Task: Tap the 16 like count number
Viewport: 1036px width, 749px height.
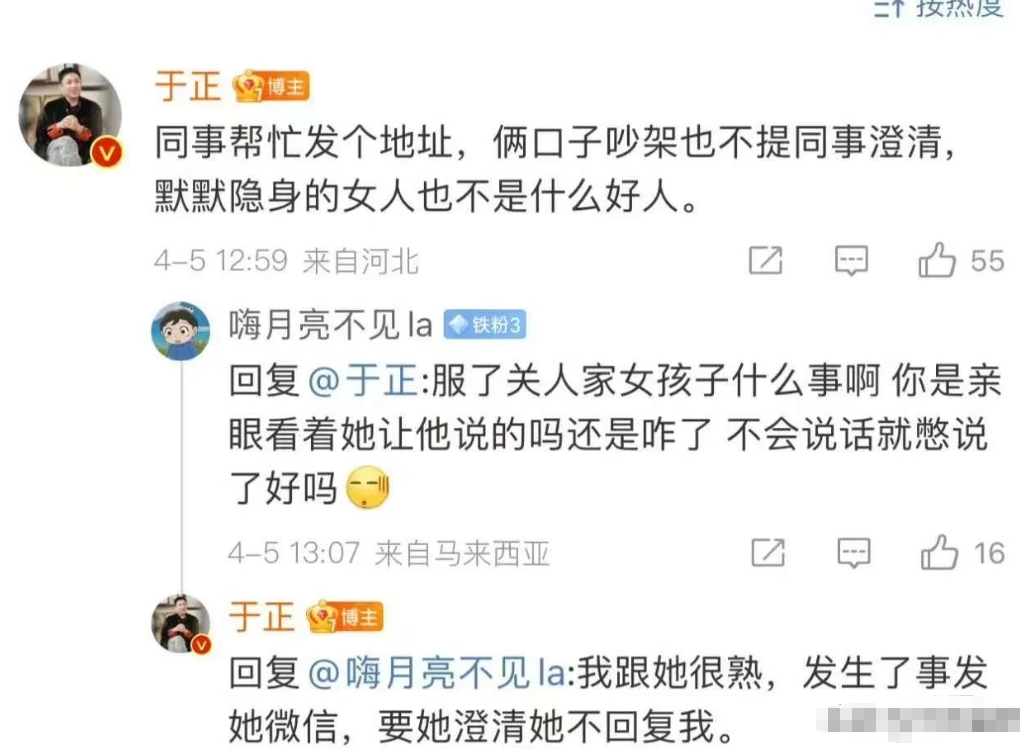Action: tap(989, 553)
